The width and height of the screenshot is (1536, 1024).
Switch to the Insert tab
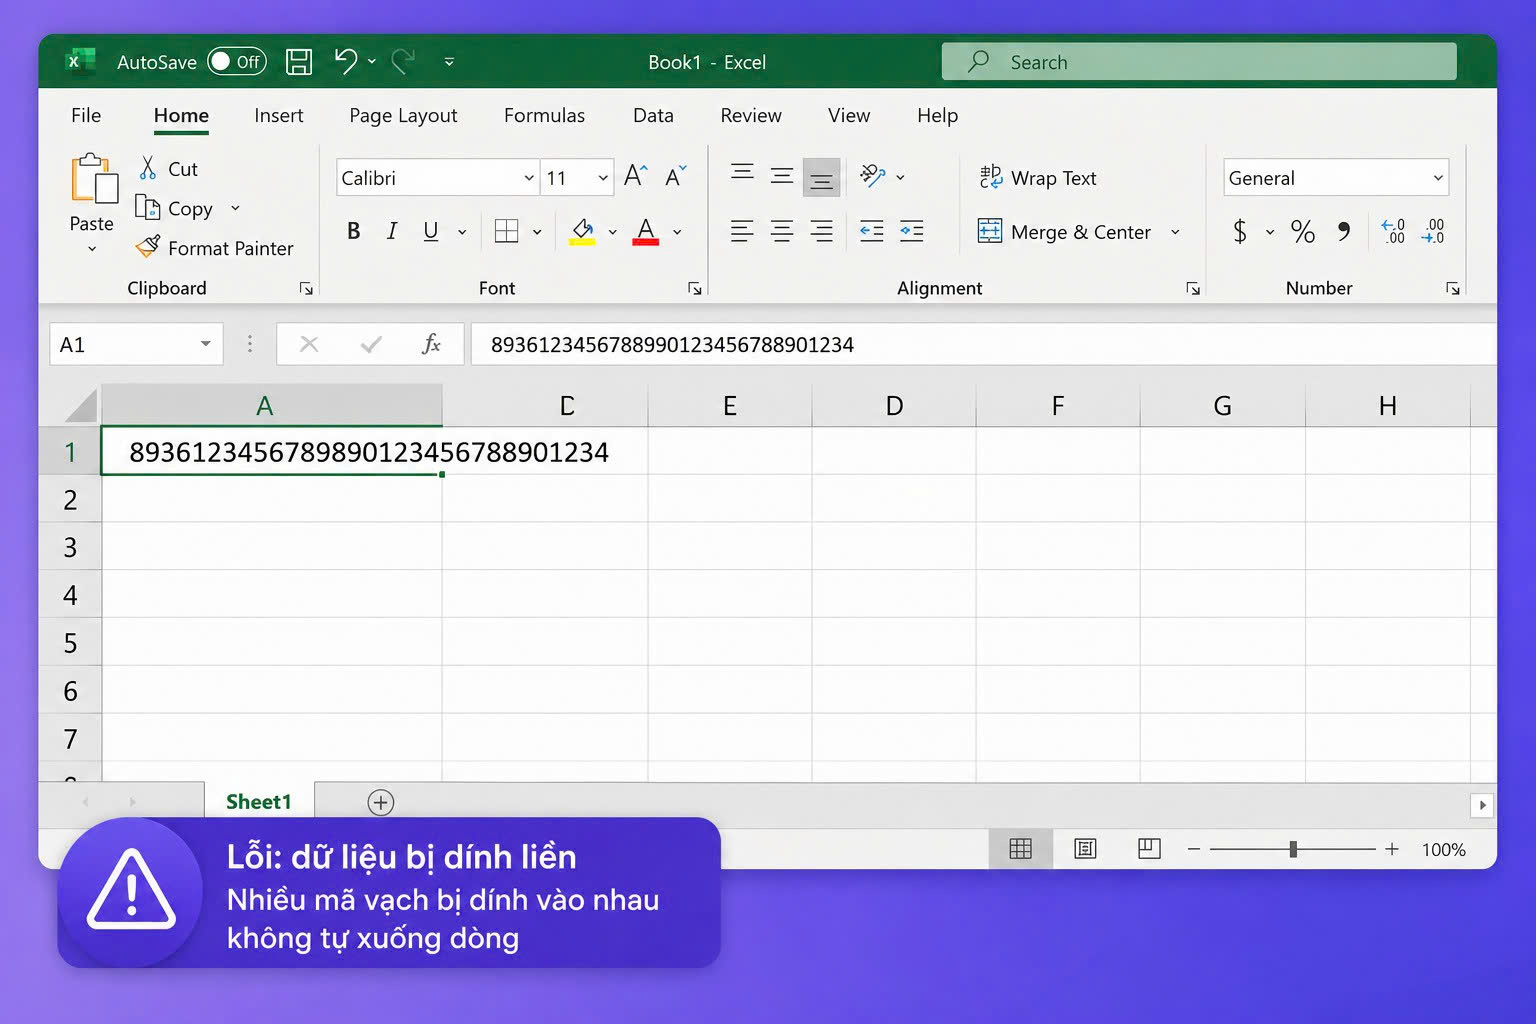tap(279, 115)
